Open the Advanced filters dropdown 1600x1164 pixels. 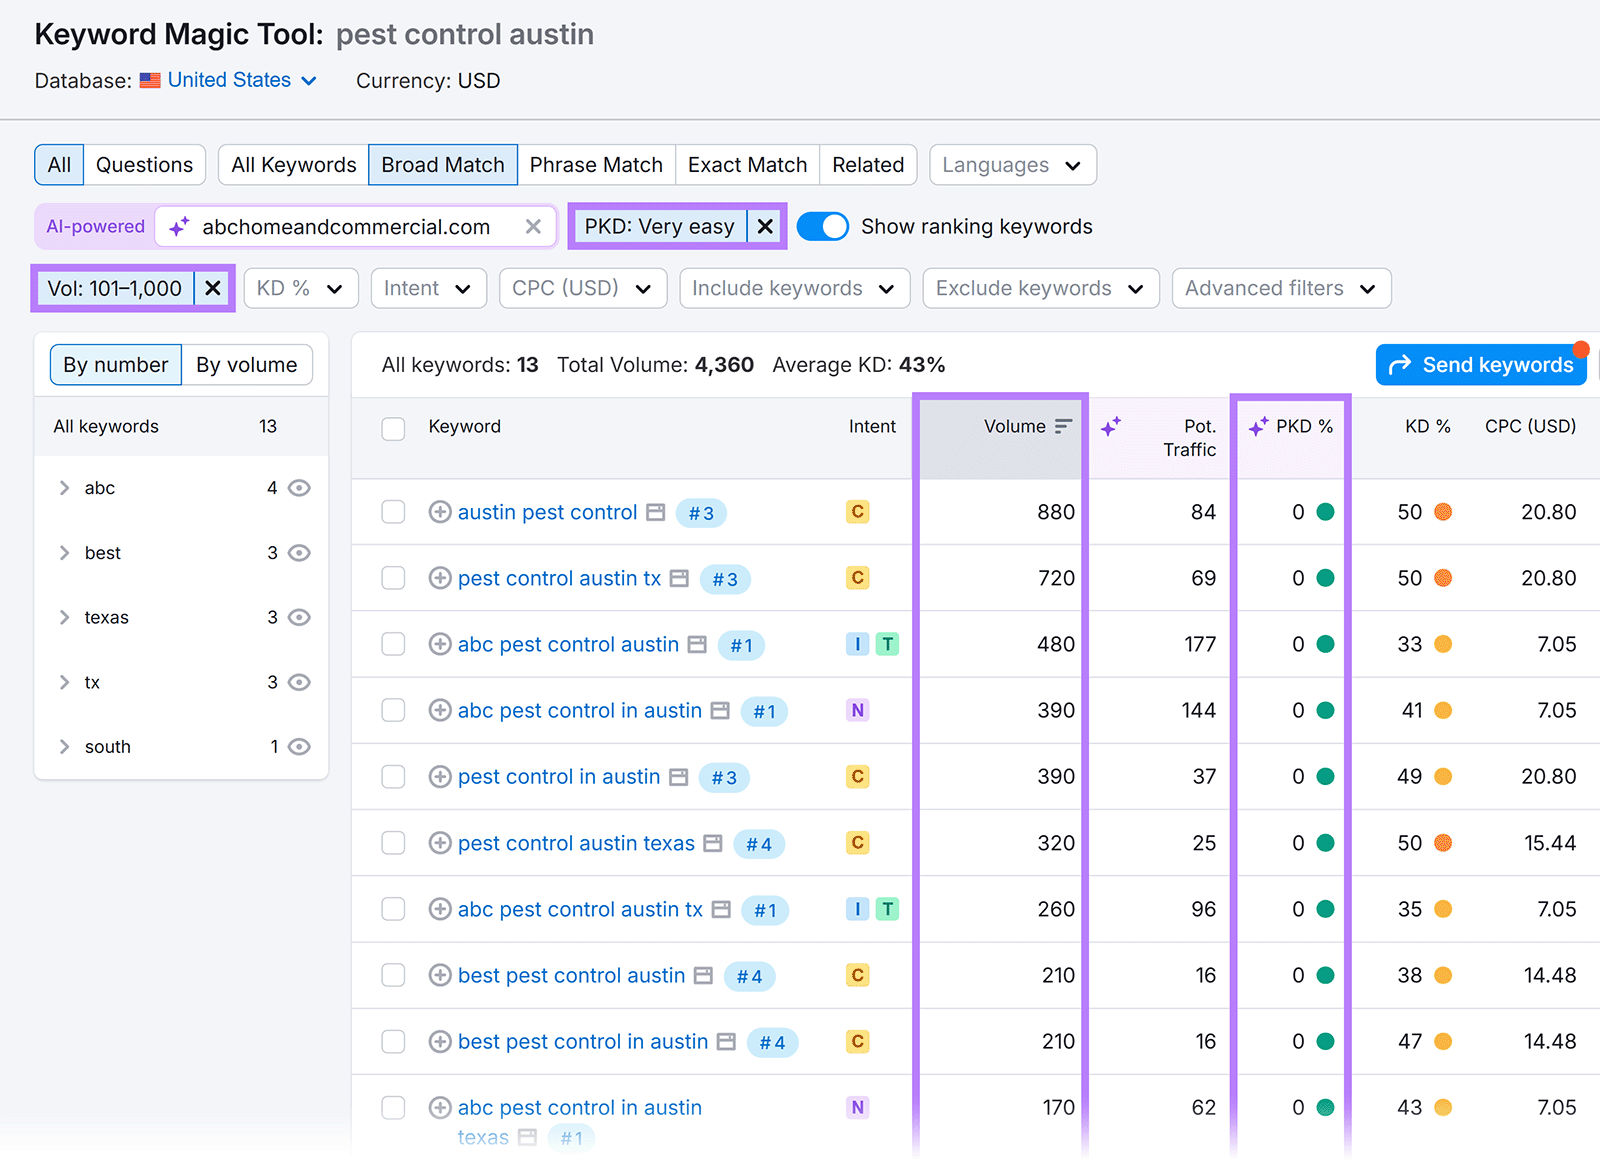pos(1279,288)
